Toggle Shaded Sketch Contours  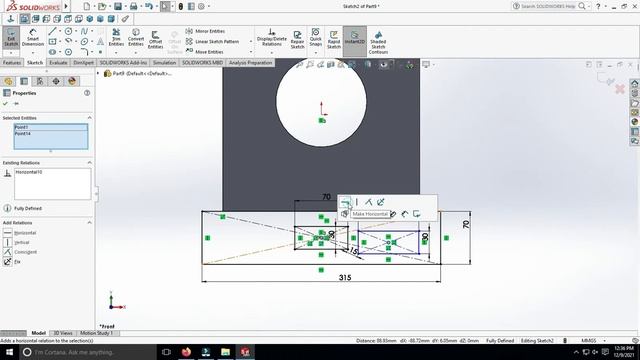click(378, 42)
